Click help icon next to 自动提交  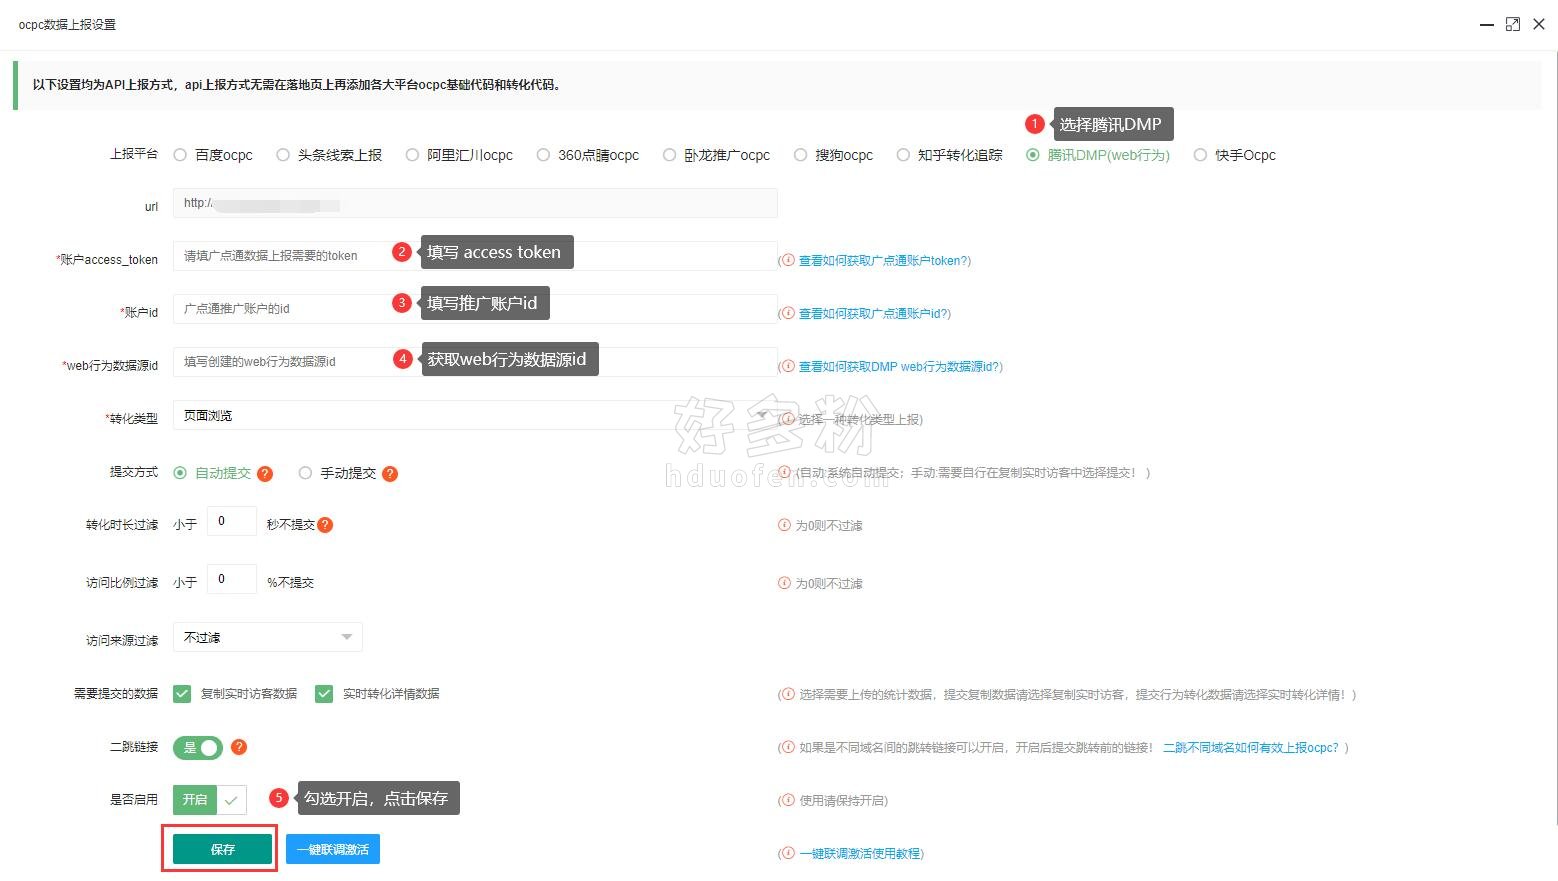tap(265, 474)
